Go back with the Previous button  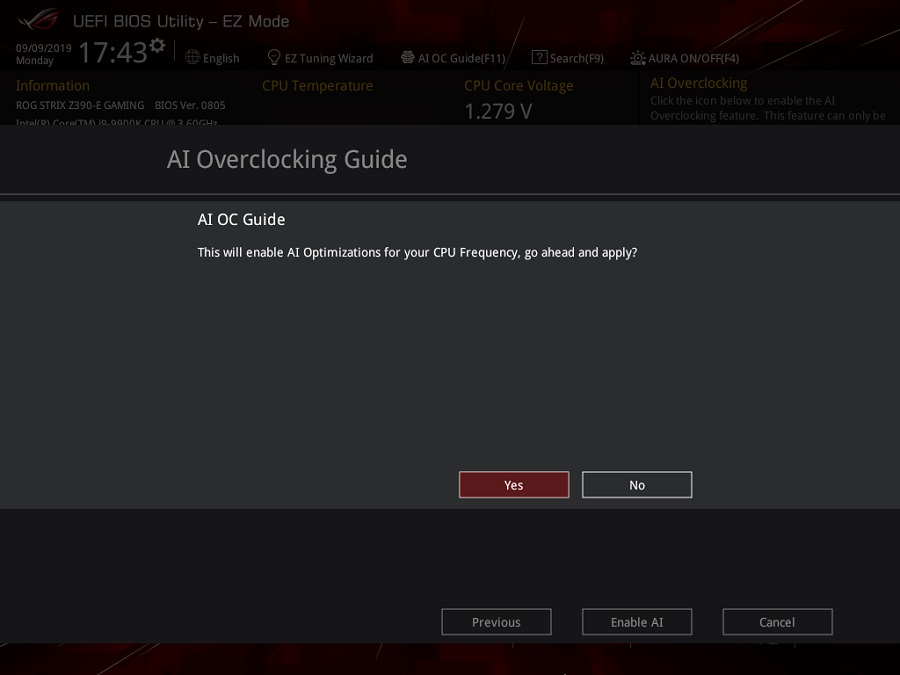pos(496,622)
